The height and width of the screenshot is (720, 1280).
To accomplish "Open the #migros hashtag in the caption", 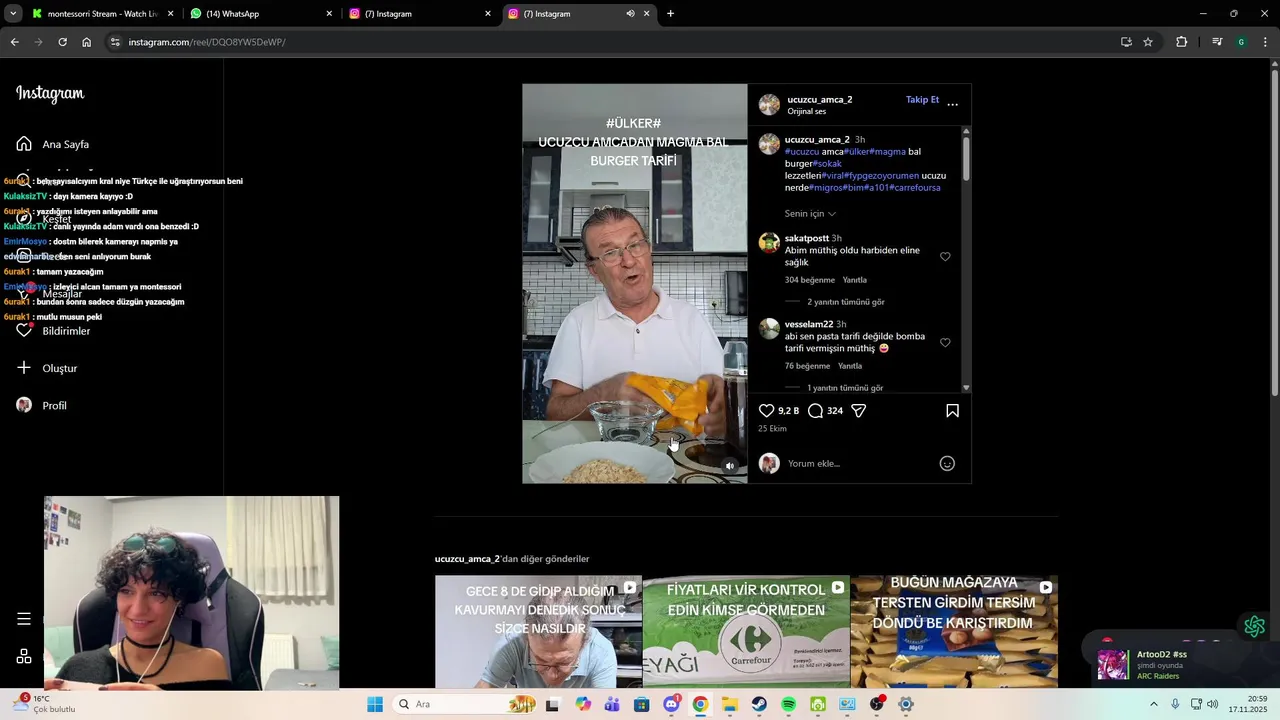I will click(826, 188).
